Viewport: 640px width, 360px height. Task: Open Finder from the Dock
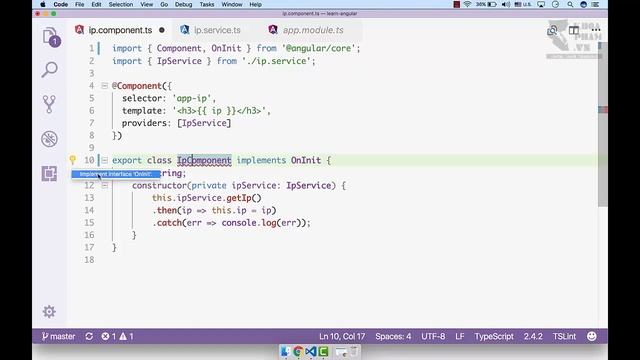285,351
